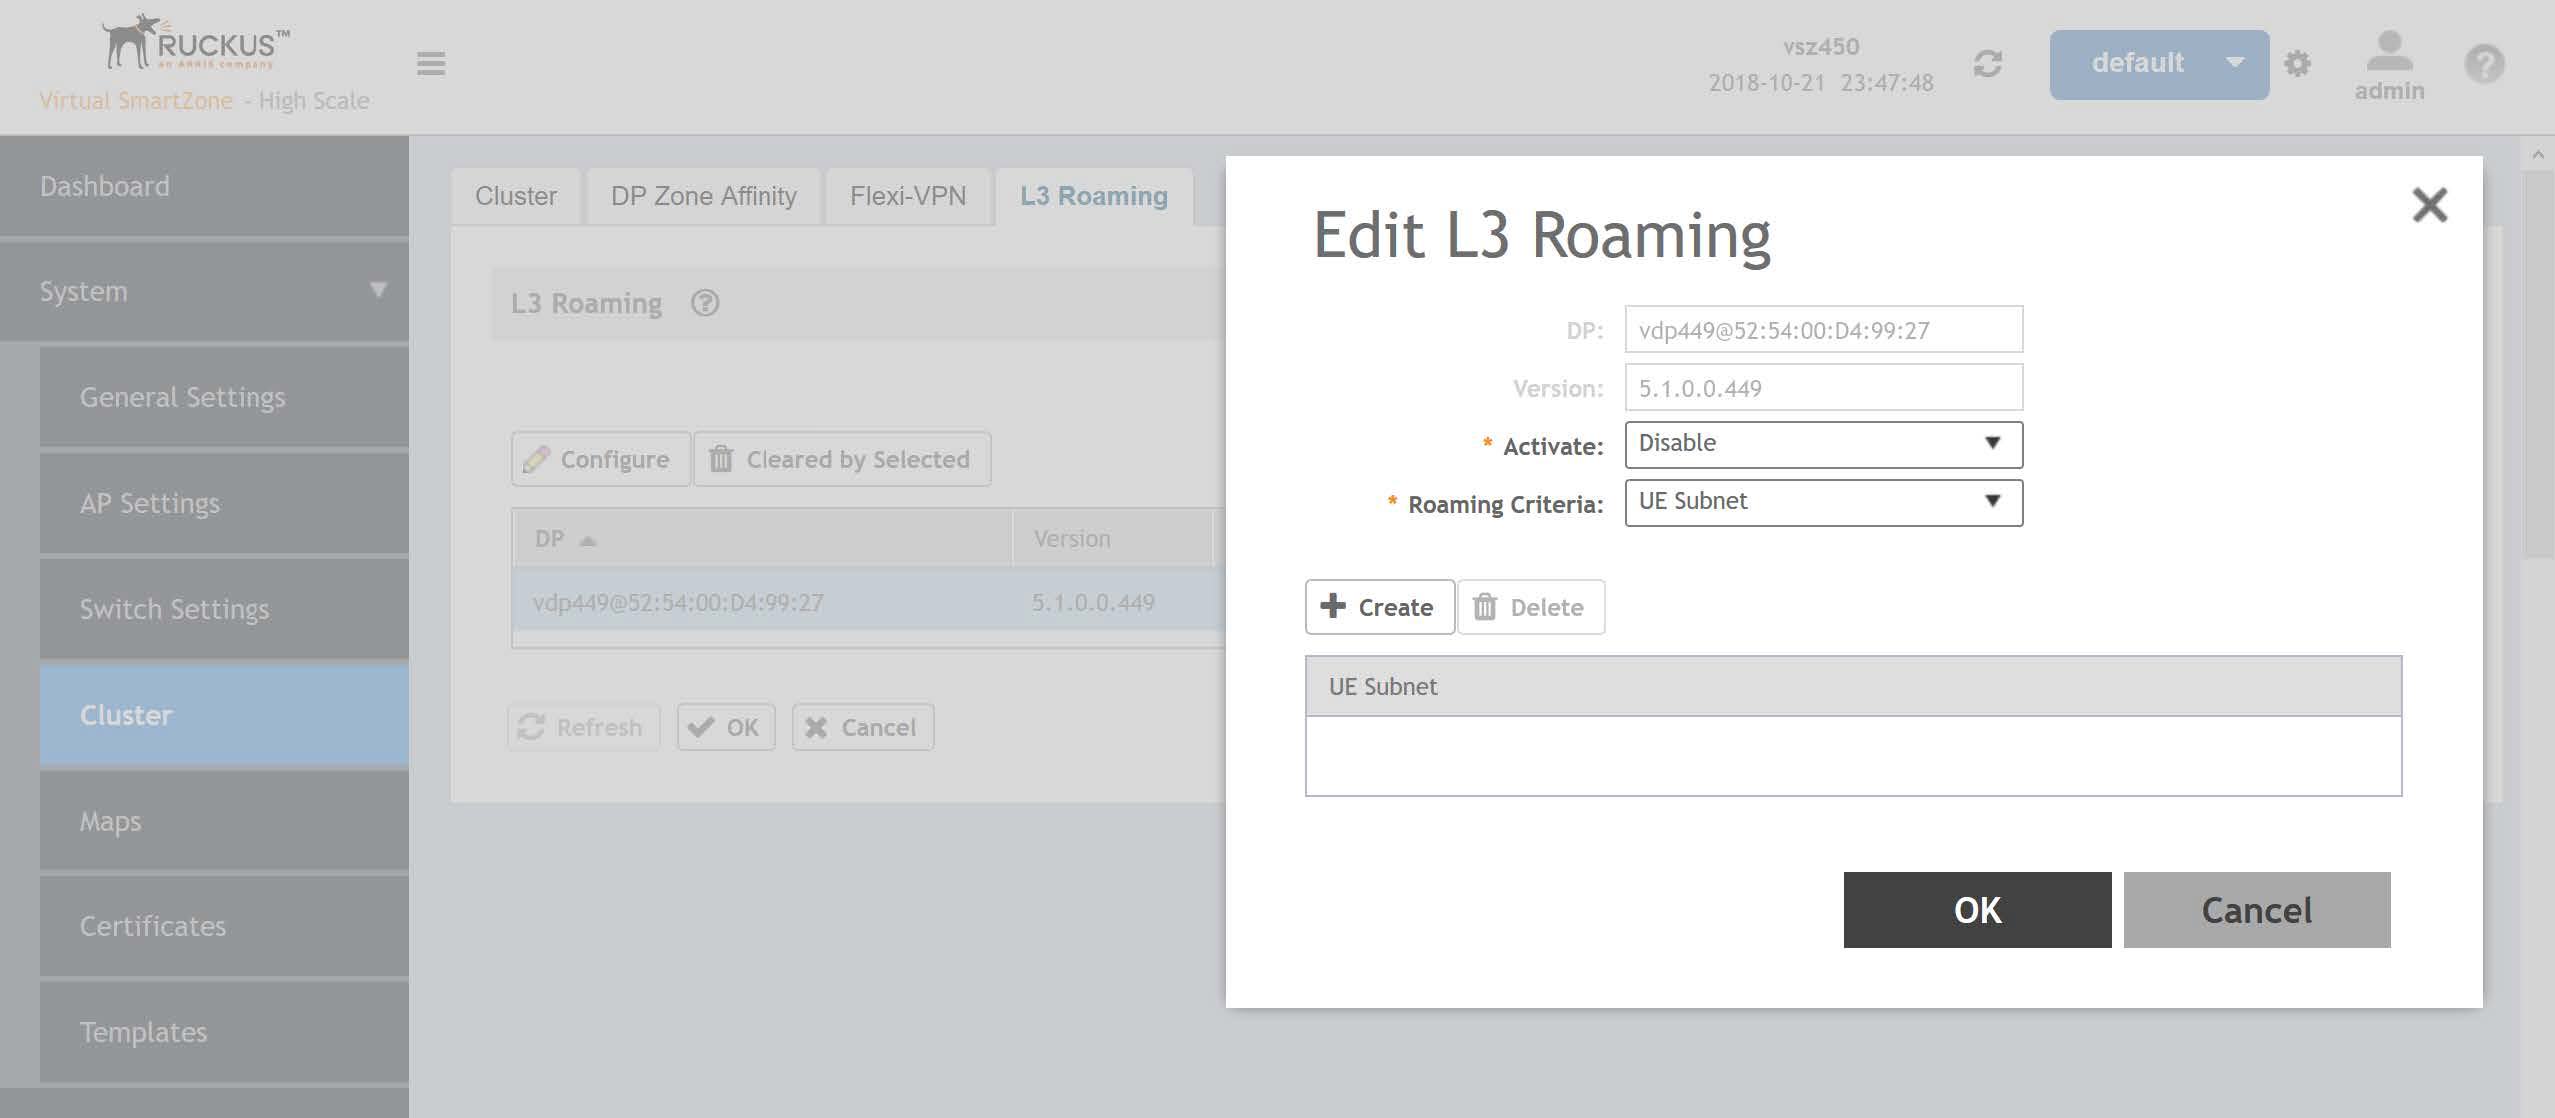Close the Edit L3 Roaming dialog
Viewport: 2555px width, 1118px height.
pos(2429,205)
